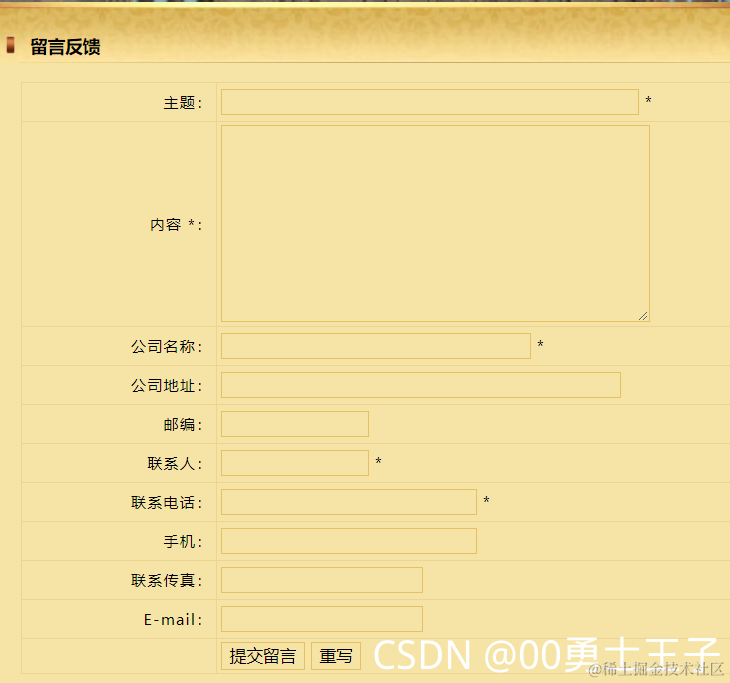Submit the form with 提交留言 button
Viewport: 730px width, 683px height.
263,656
